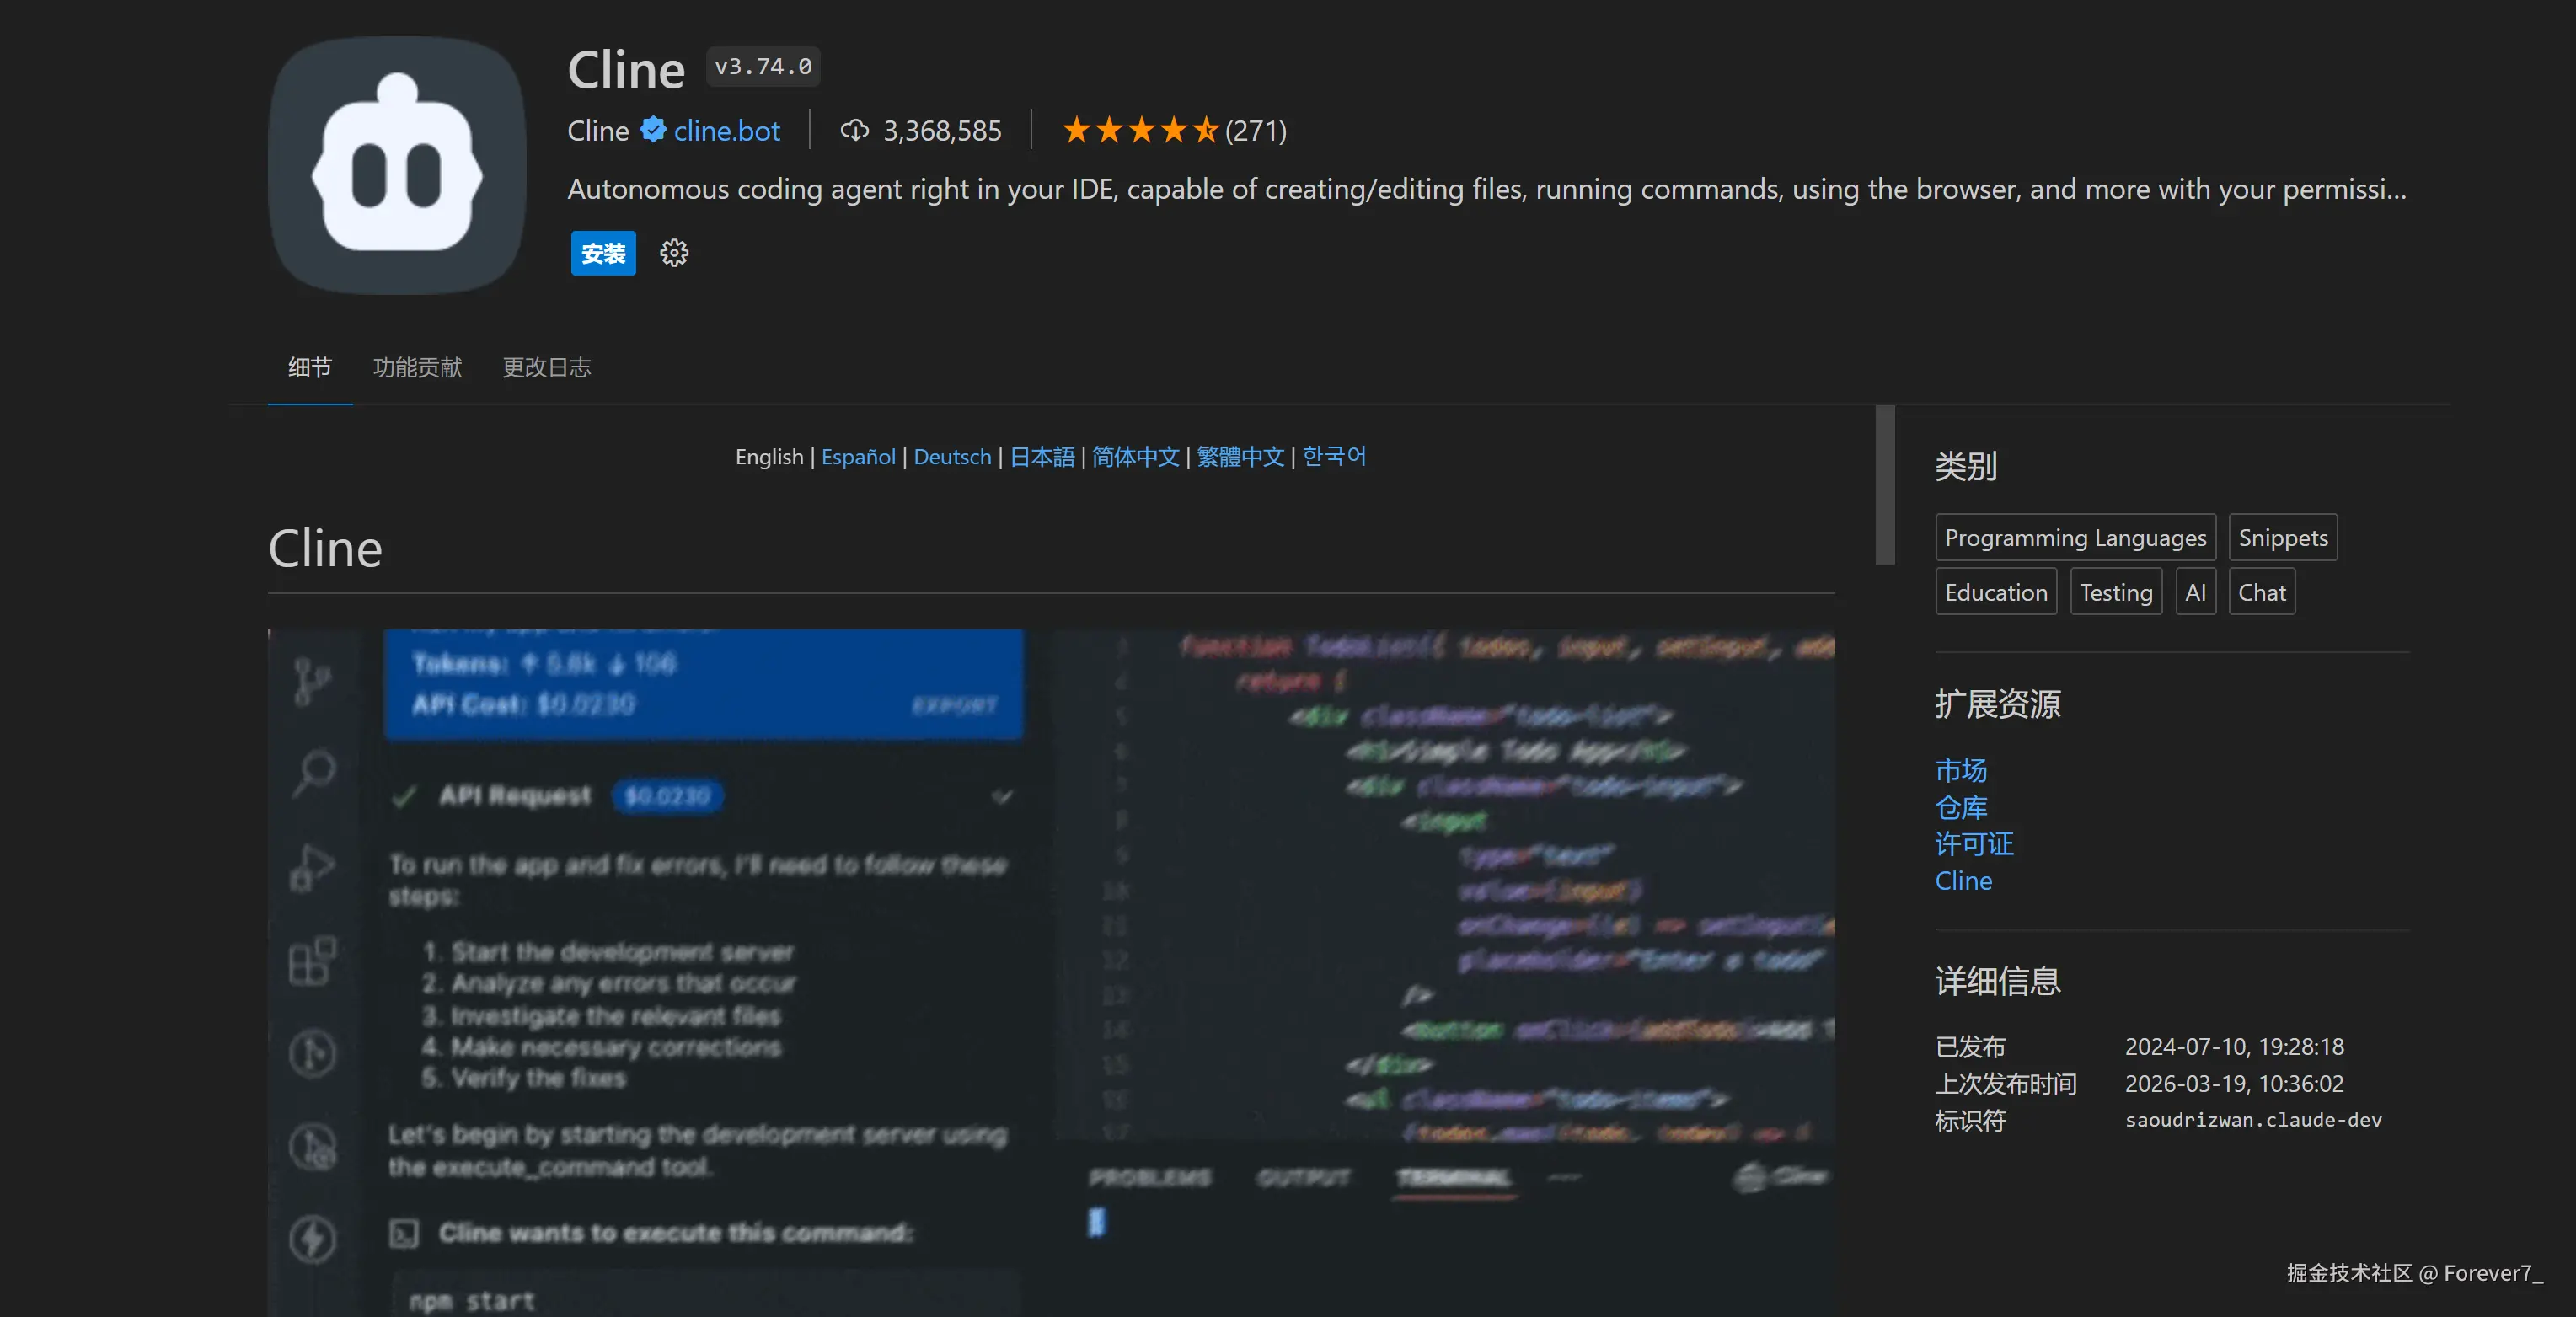Switch to the 功能贡献 tab
The image size is (2576, 1317).
coord(417,368)
